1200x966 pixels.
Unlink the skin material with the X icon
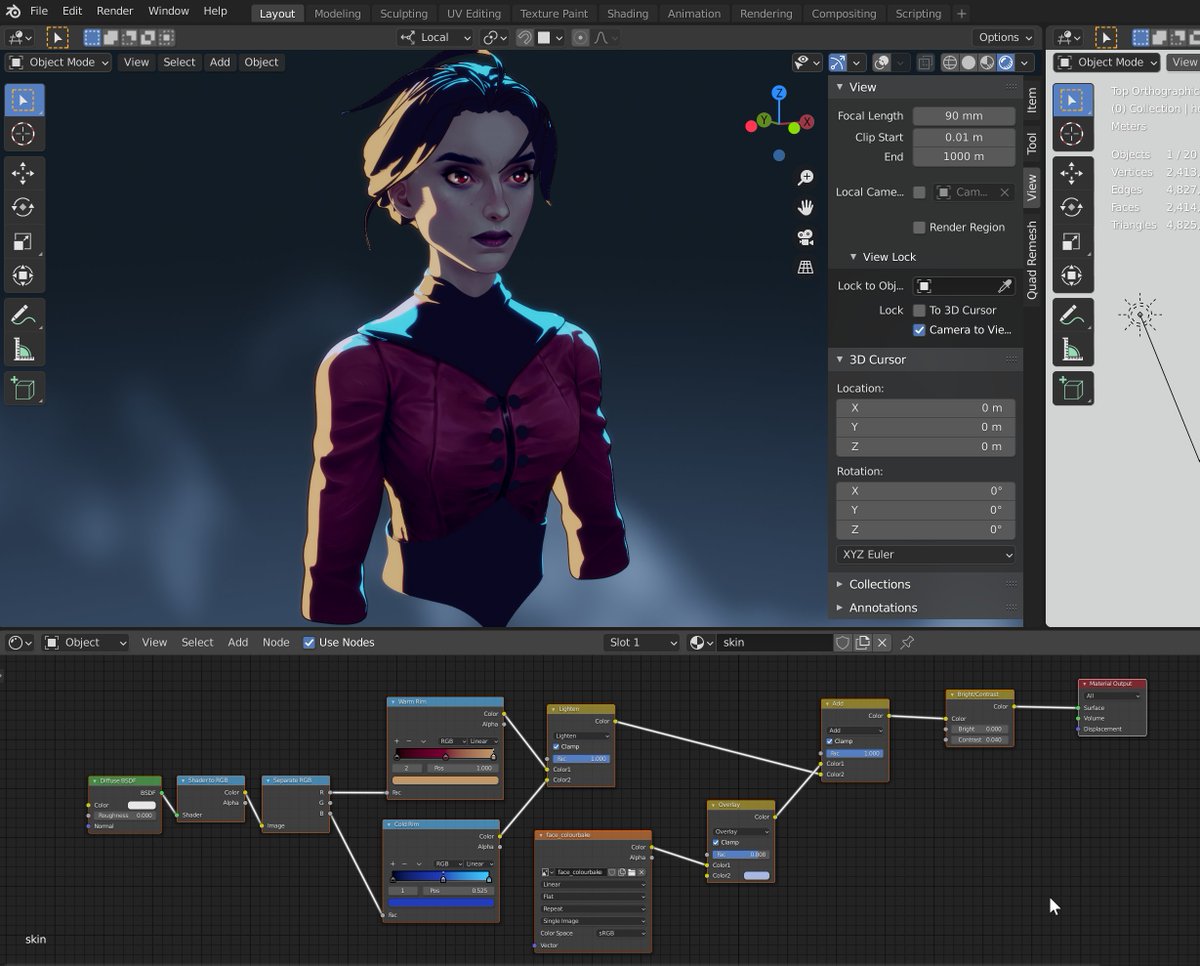[881, 642]
